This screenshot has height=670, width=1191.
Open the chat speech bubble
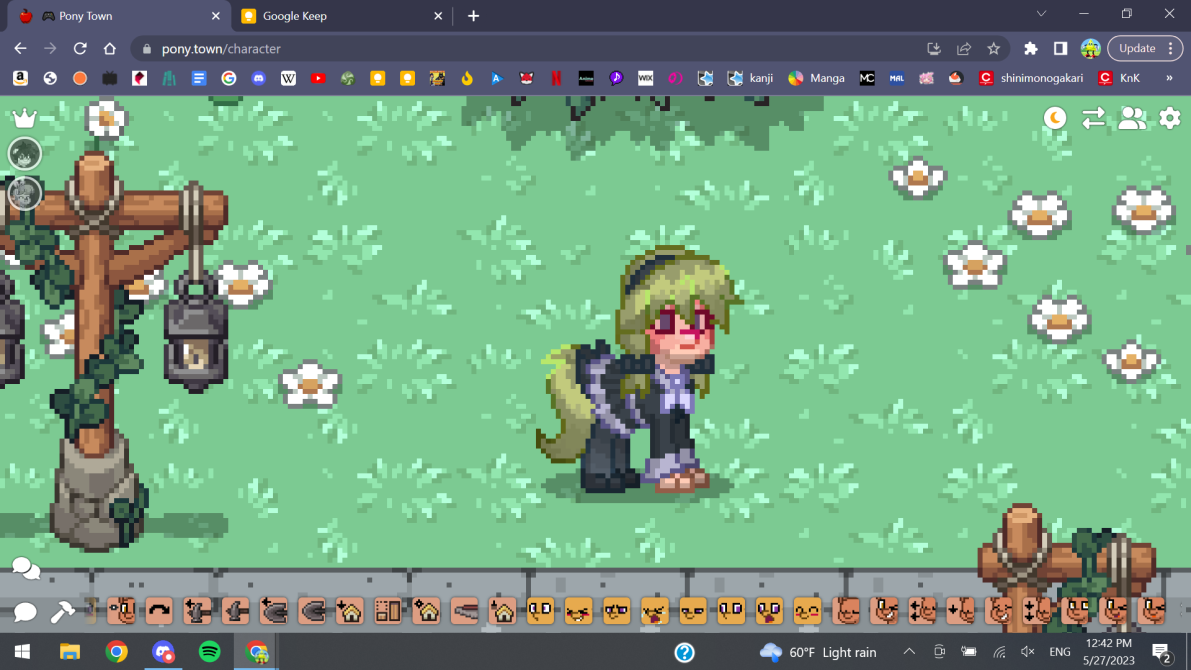coord(25,611)
